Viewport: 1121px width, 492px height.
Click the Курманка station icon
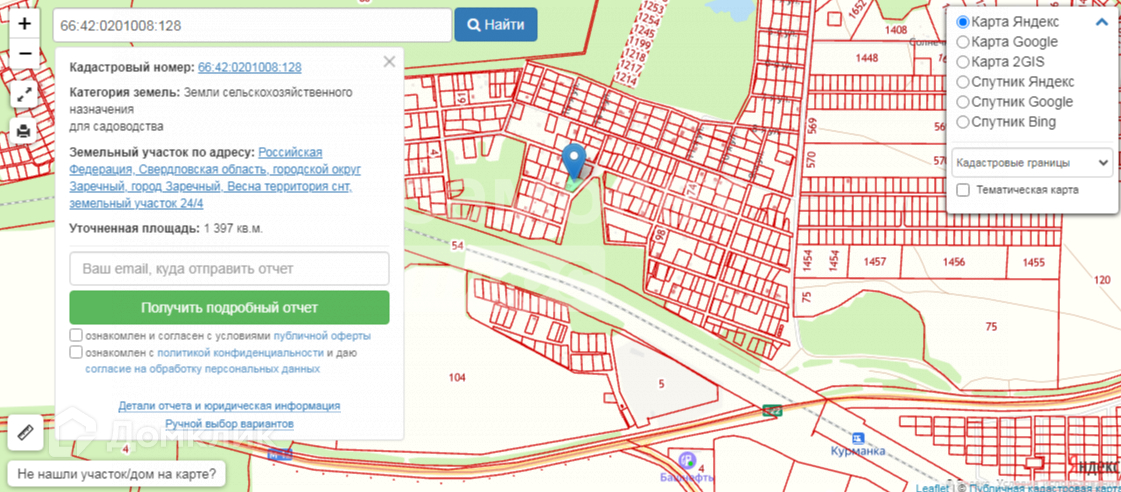click(859, 438)
